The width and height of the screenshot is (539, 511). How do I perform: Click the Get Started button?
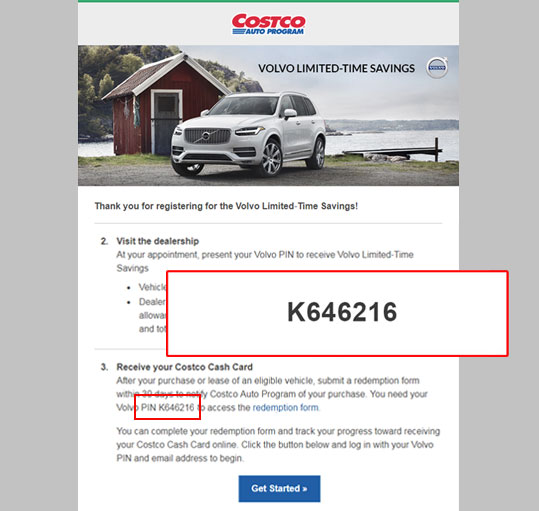pyautogui.click(x=279, y=488)
